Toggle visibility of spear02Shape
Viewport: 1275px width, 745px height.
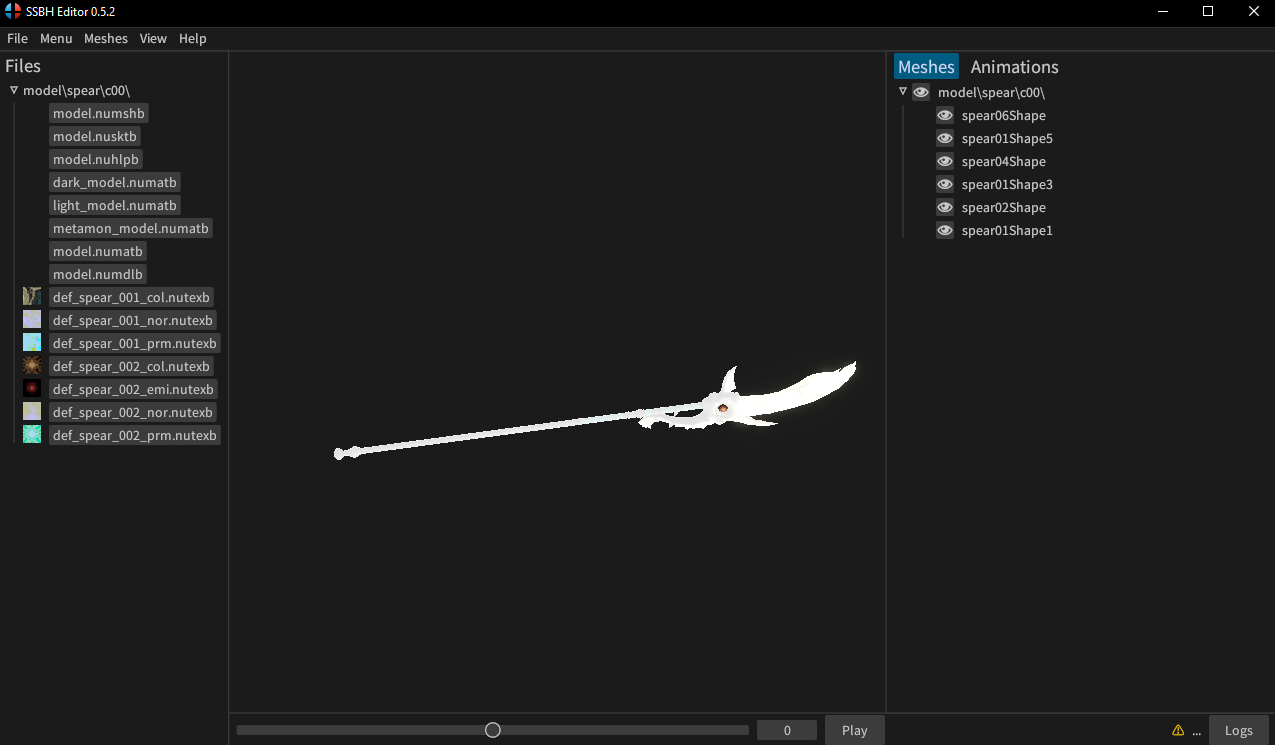pos(945,207)
